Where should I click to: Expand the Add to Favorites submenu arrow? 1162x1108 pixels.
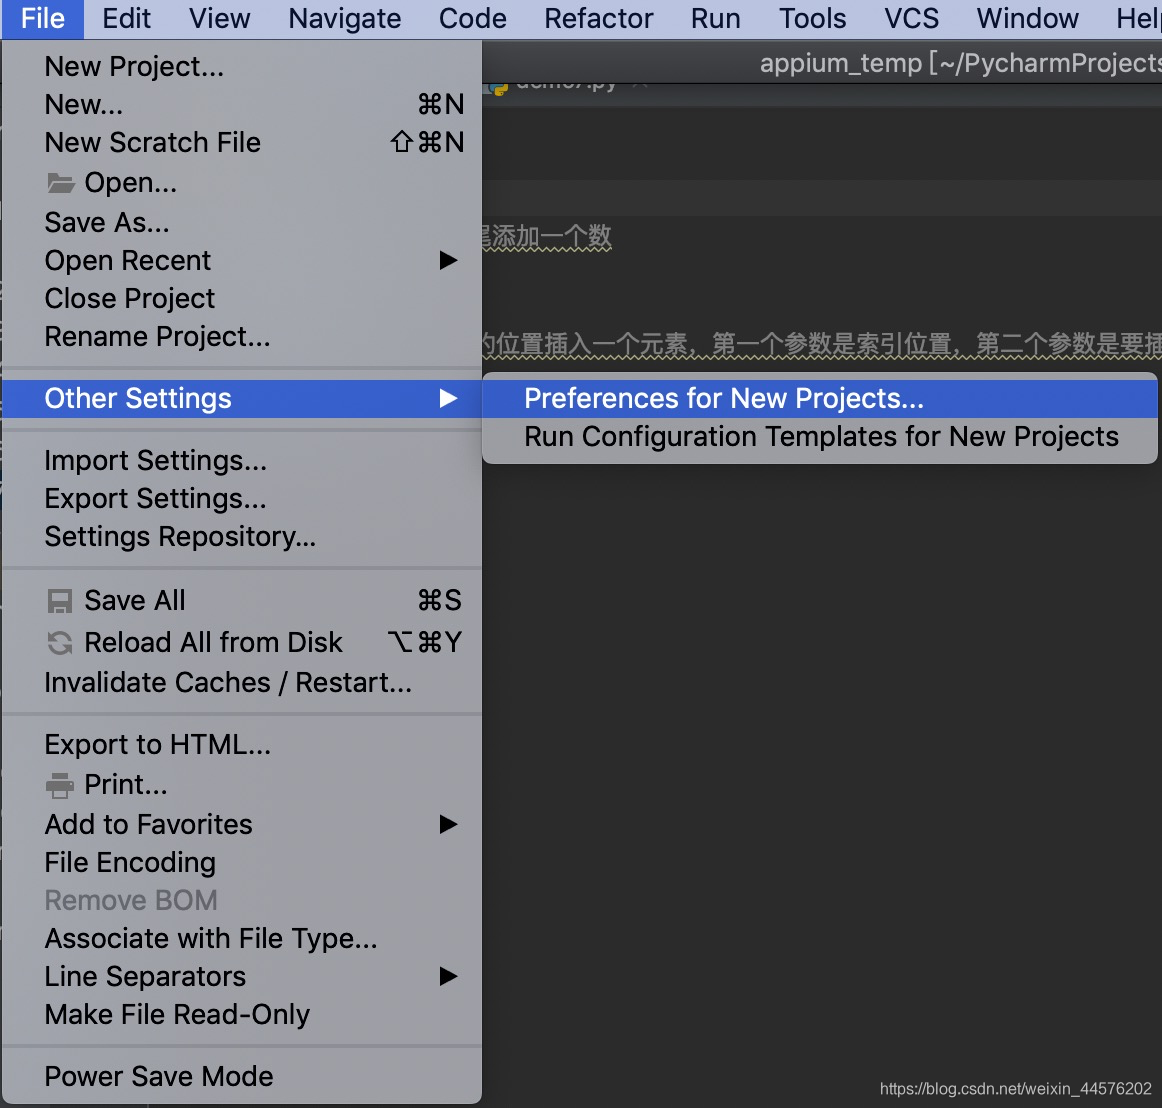tap(448, 824)
